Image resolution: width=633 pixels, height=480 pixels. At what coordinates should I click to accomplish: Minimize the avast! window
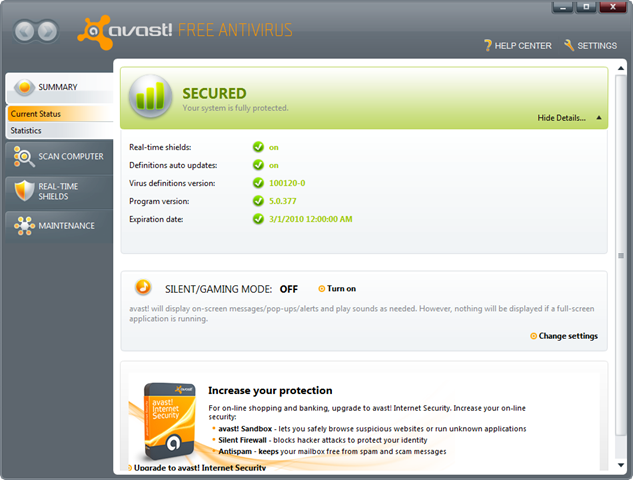pyautogui.click(x=563, y=7)
